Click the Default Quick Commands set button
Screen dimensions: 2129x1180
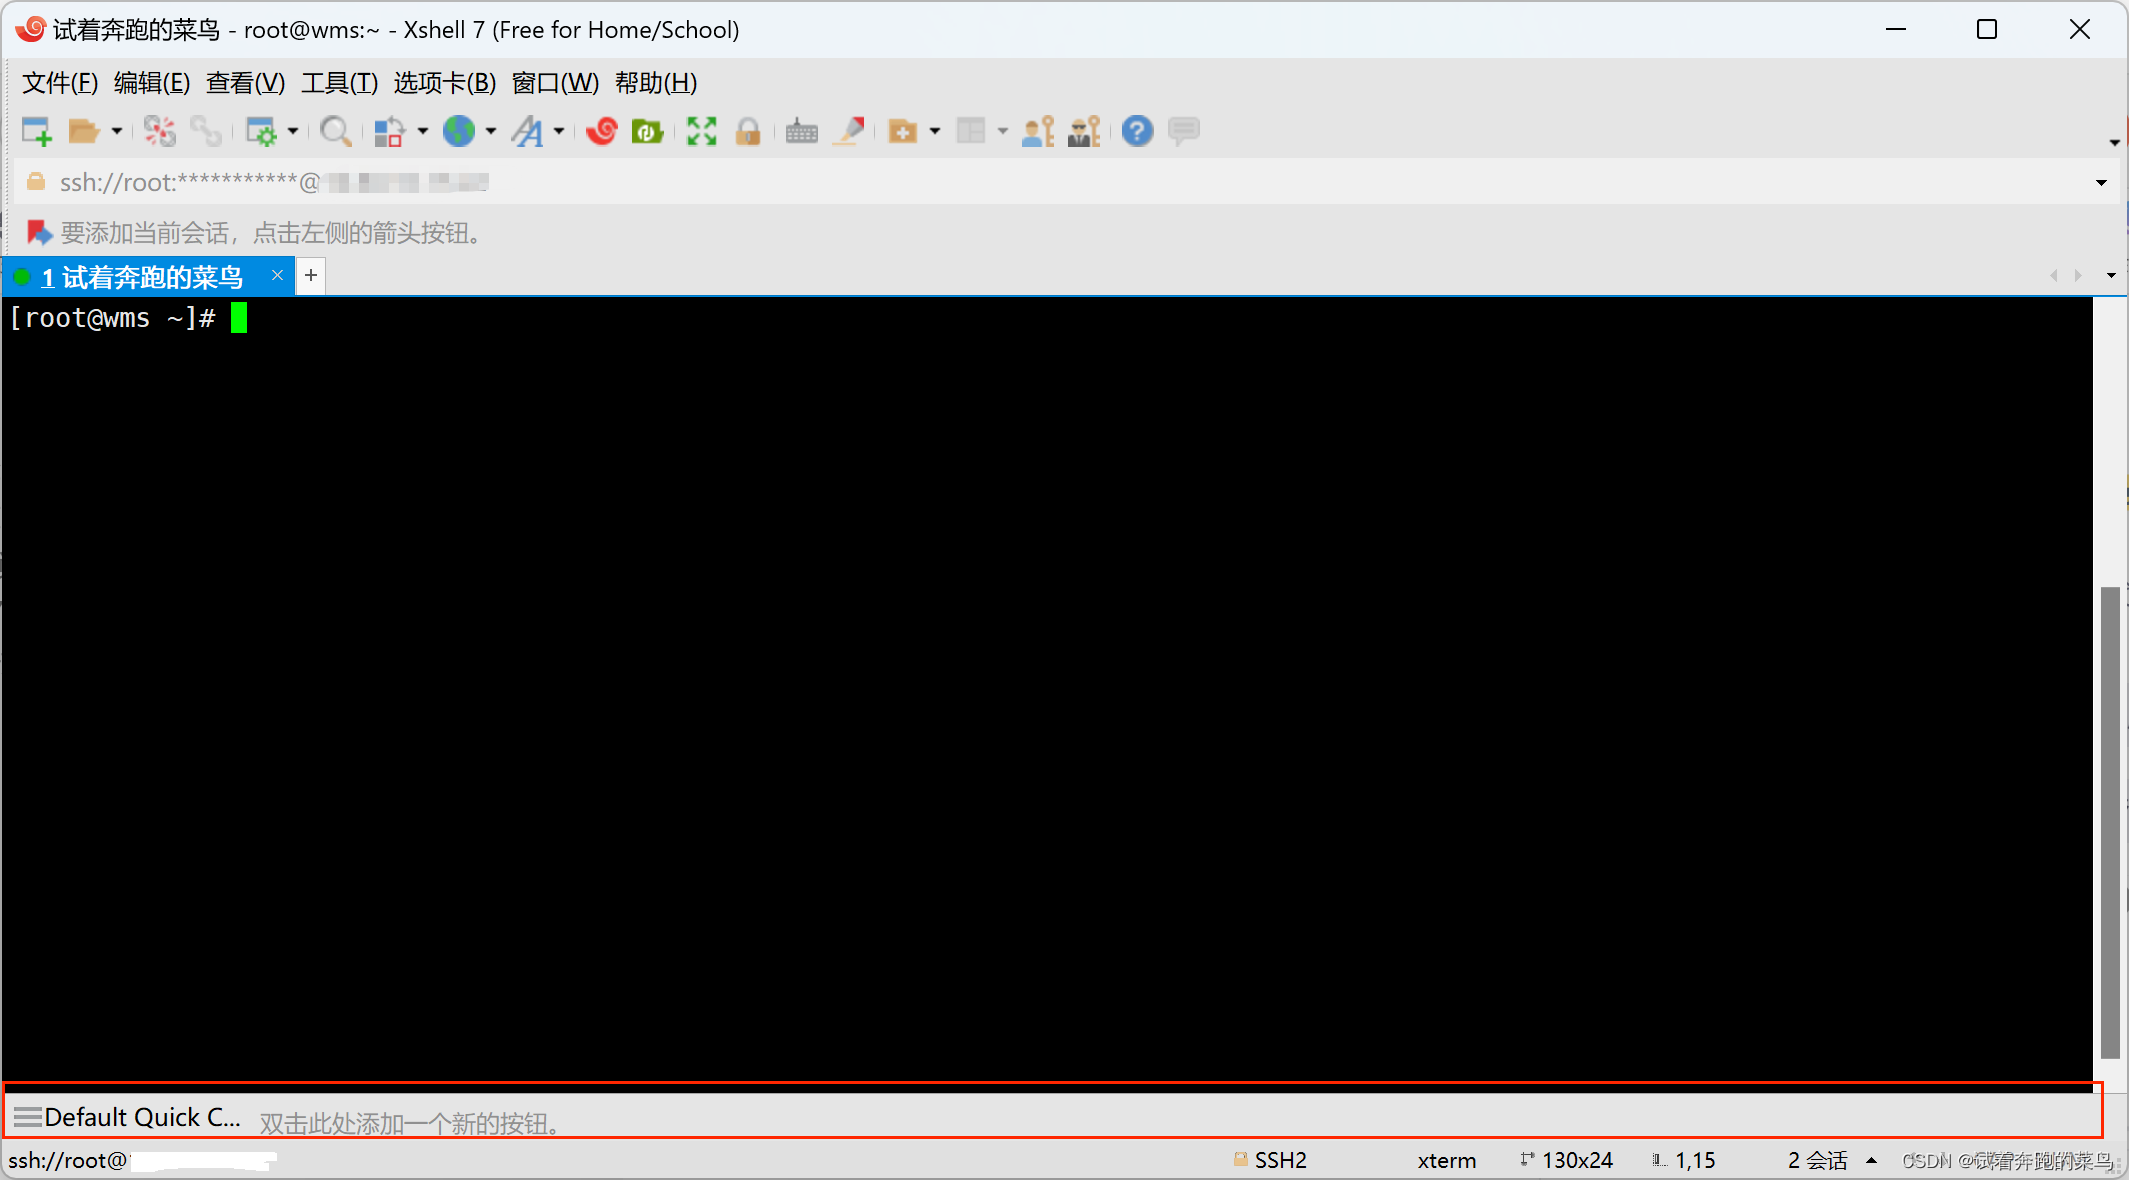pos(128,1117)
